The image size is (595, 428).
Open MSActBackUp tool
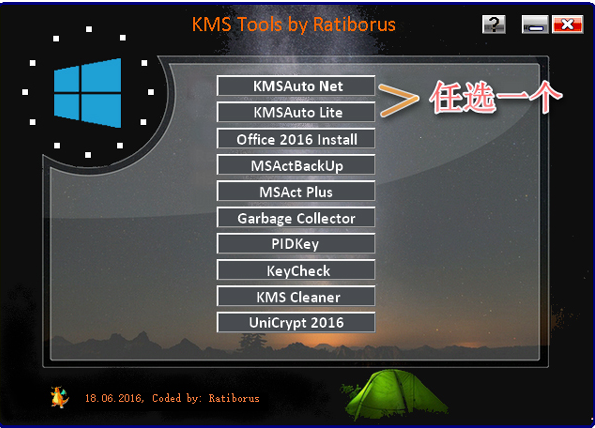point(296,165)
